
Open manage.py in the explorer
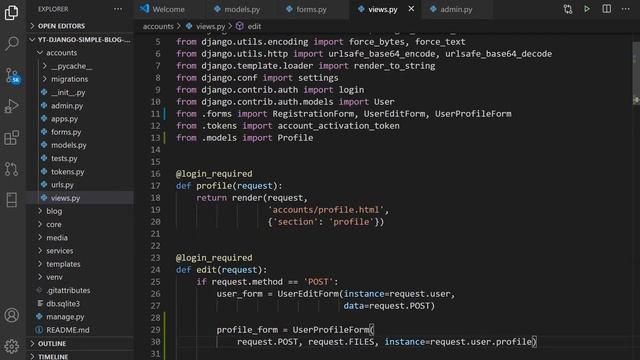(x=80, y=317)
